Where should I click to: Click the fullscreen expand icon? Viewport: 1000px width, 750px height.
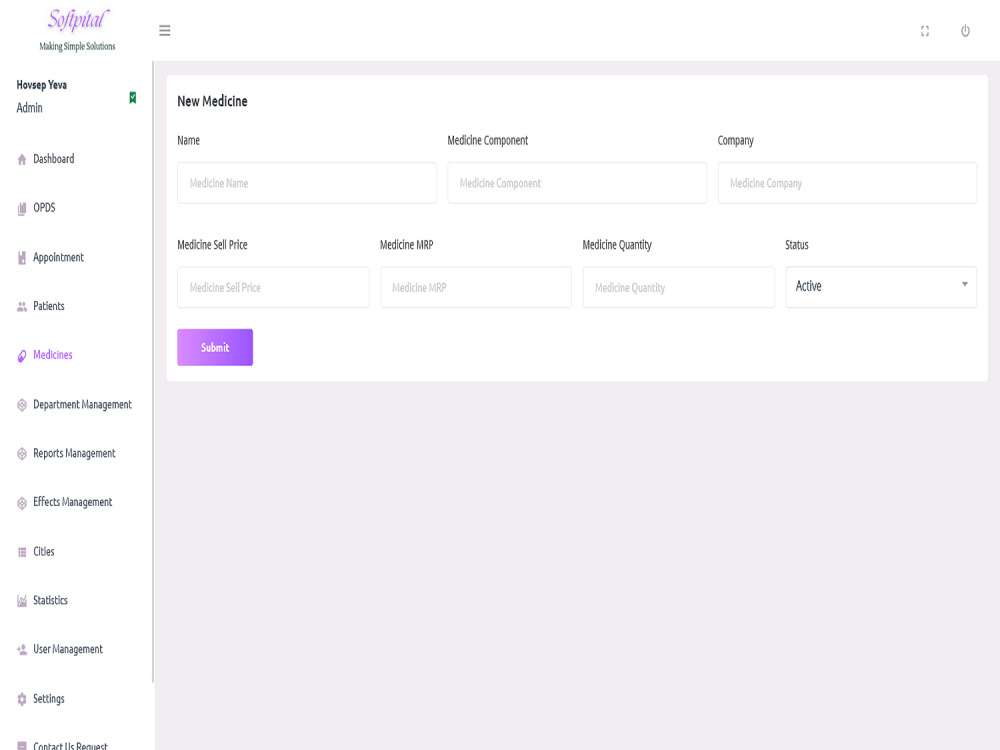tap(925, 31)
